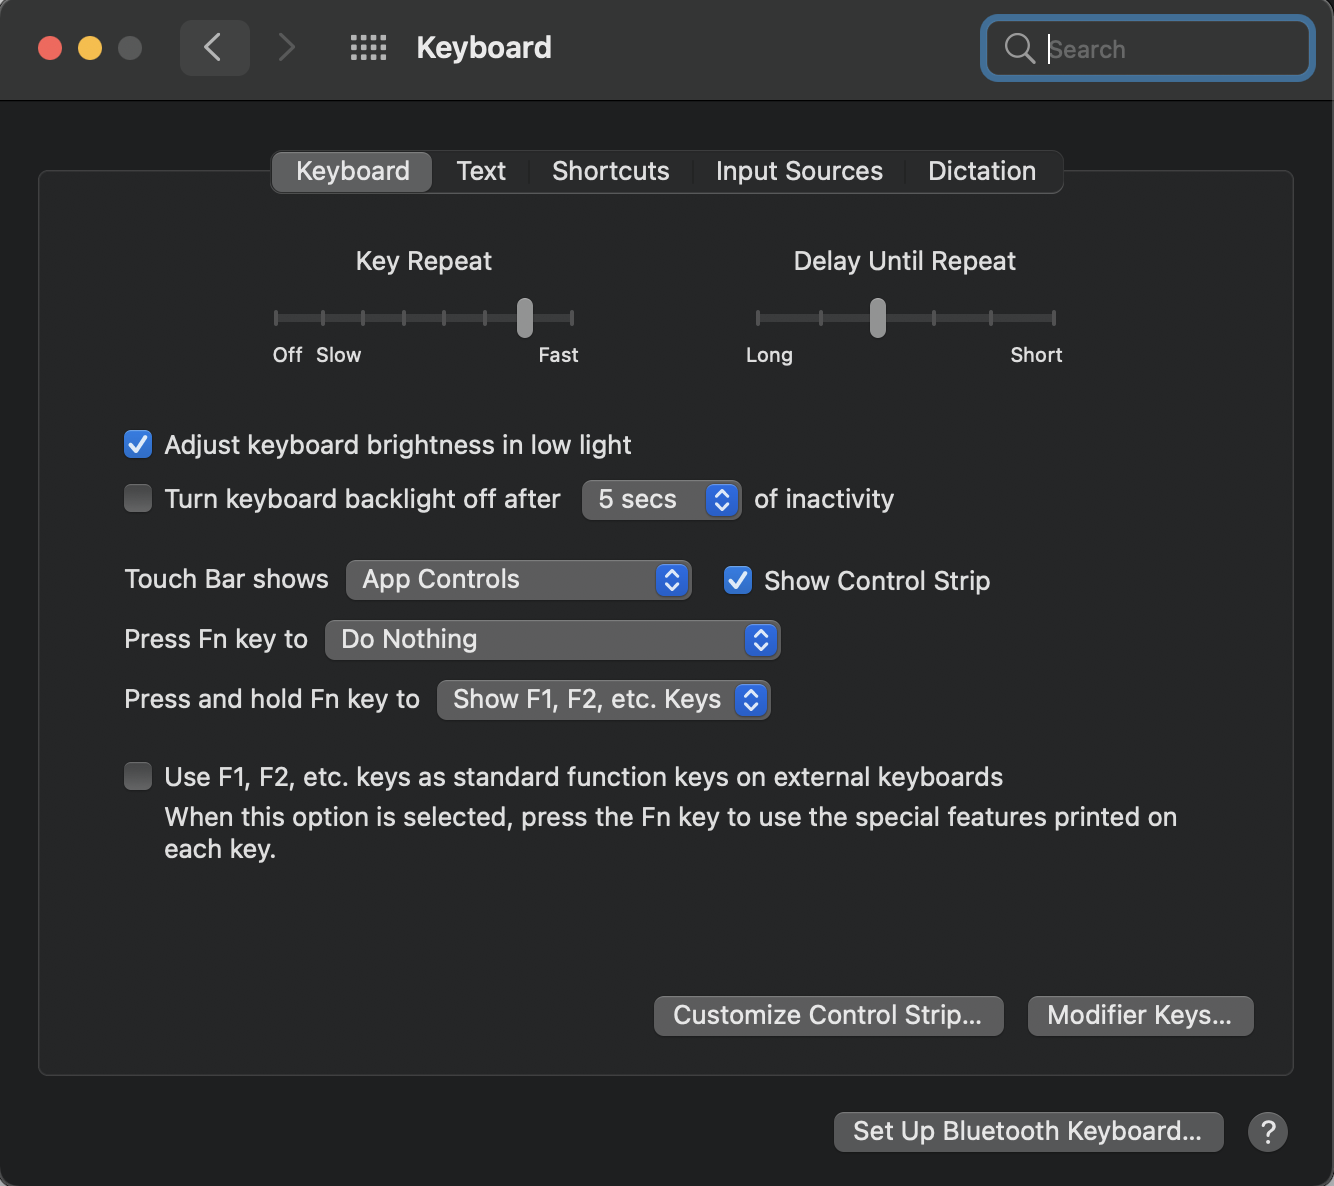Enable Use F1, F2 as standard function keys

point(138,776)
